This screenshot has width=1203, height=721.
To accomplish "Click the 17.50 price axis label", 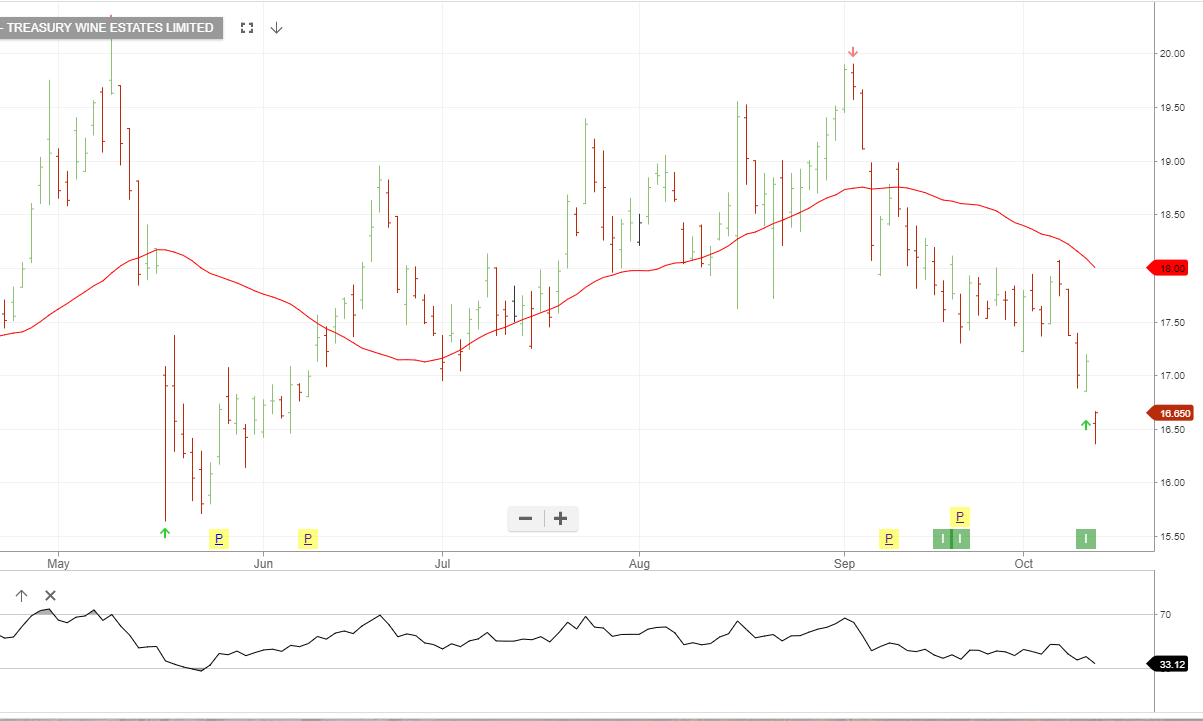I will [x=1172, y=322].
